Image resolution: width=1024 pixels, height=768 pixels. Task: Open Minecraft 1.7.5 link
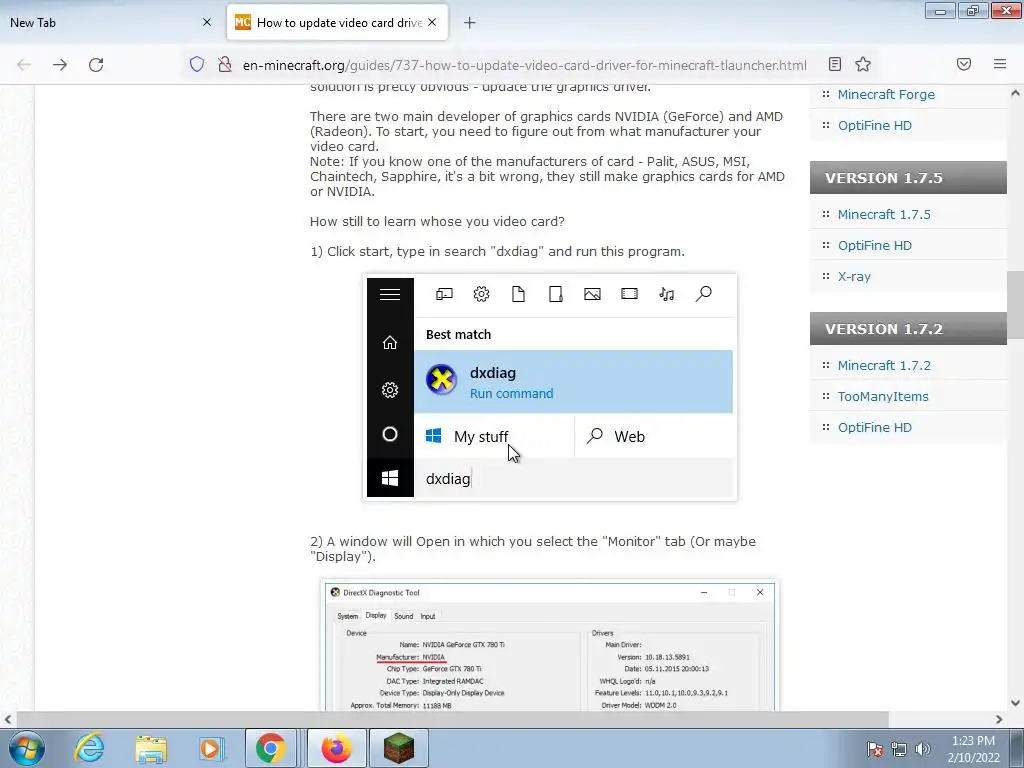[x=884, y=214]
